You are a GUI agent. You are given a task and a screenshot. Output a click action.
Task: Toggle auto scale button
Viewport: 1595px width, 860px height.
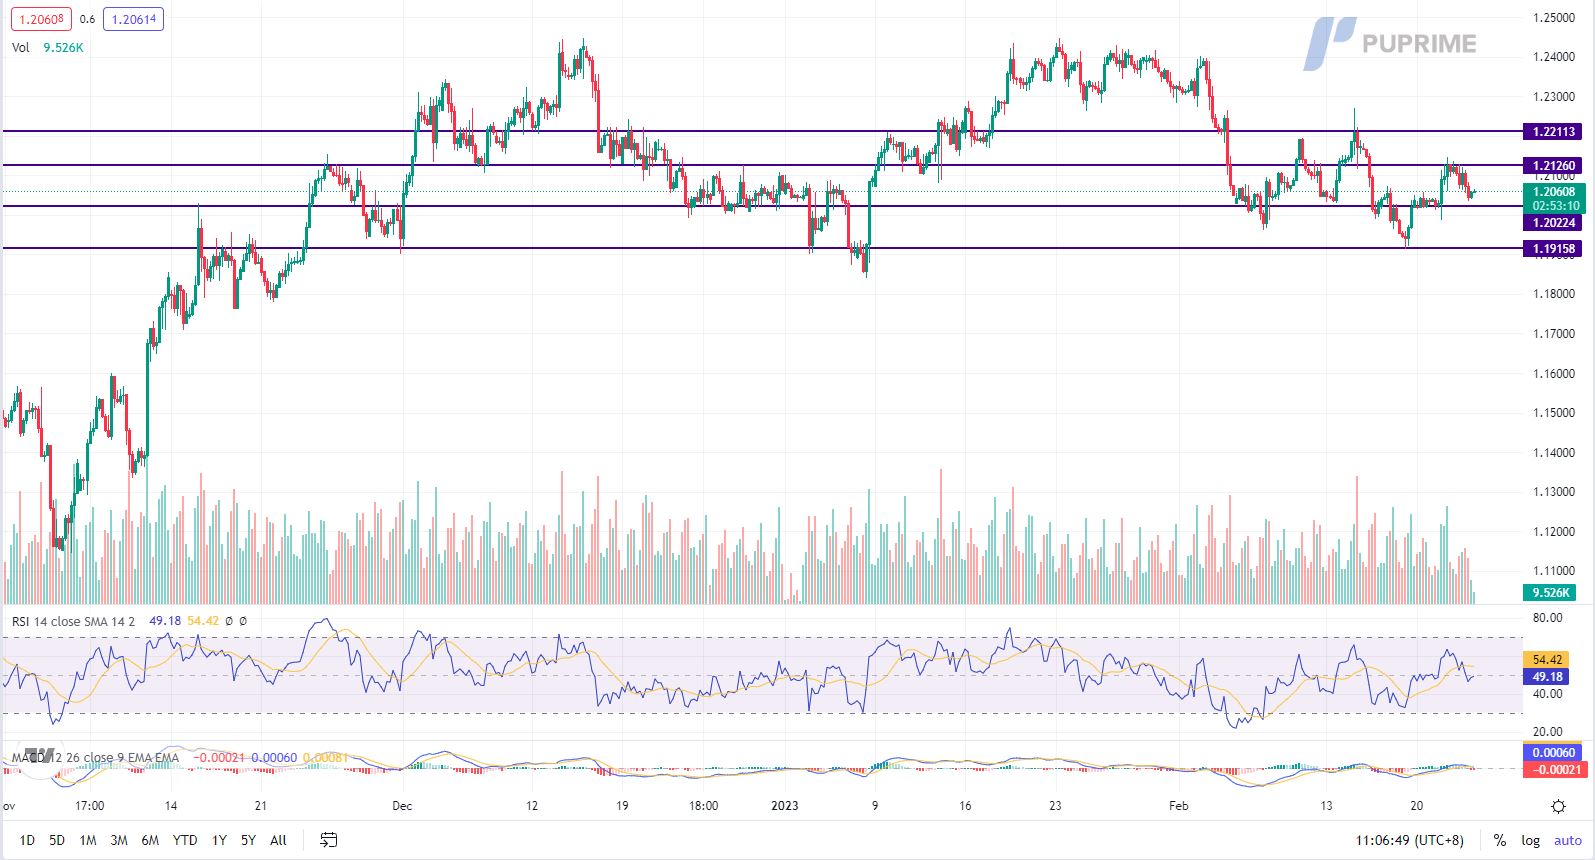click(x=1568, y=840)
